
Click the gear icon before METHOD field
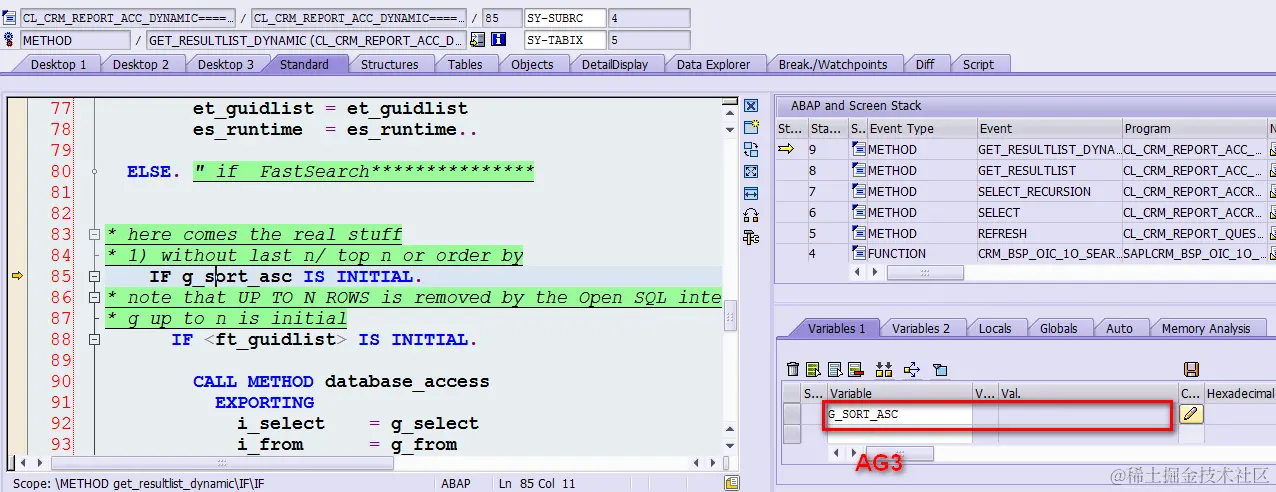point(10,40)
